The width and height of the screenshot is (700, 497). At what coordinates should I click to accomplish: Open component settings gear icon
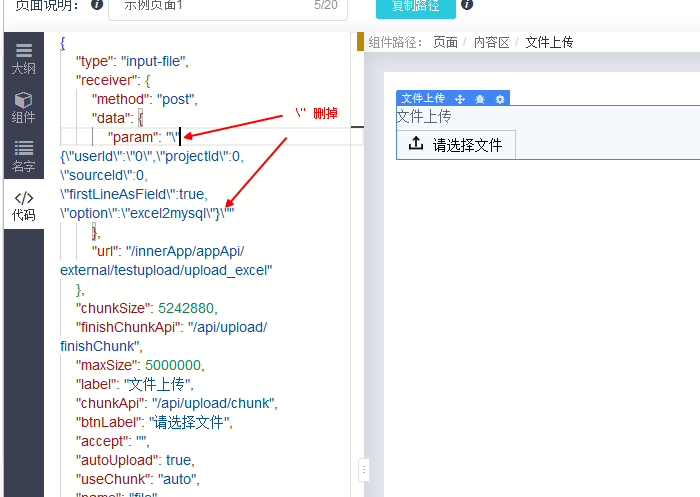point(501,98)
